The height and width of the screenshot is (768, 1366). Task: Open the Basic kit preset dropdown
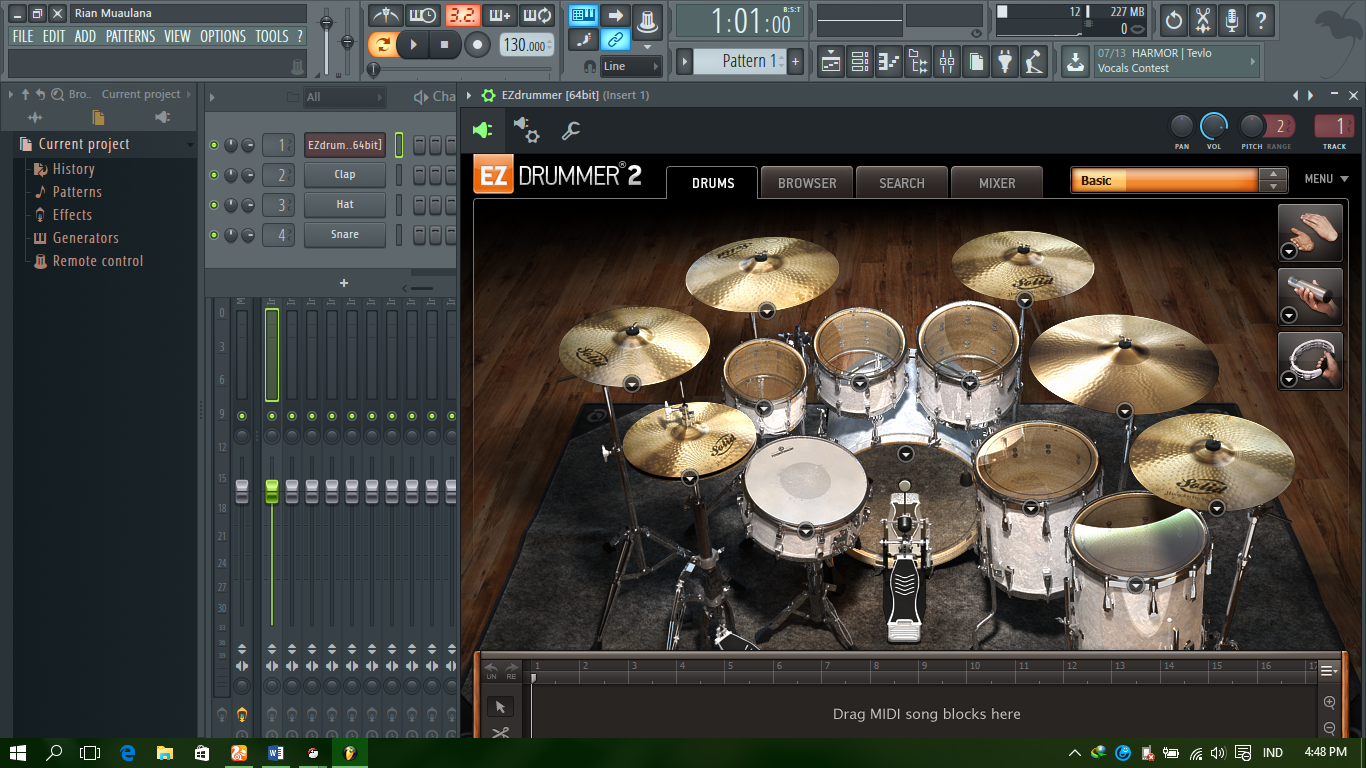click(1177, 180)
